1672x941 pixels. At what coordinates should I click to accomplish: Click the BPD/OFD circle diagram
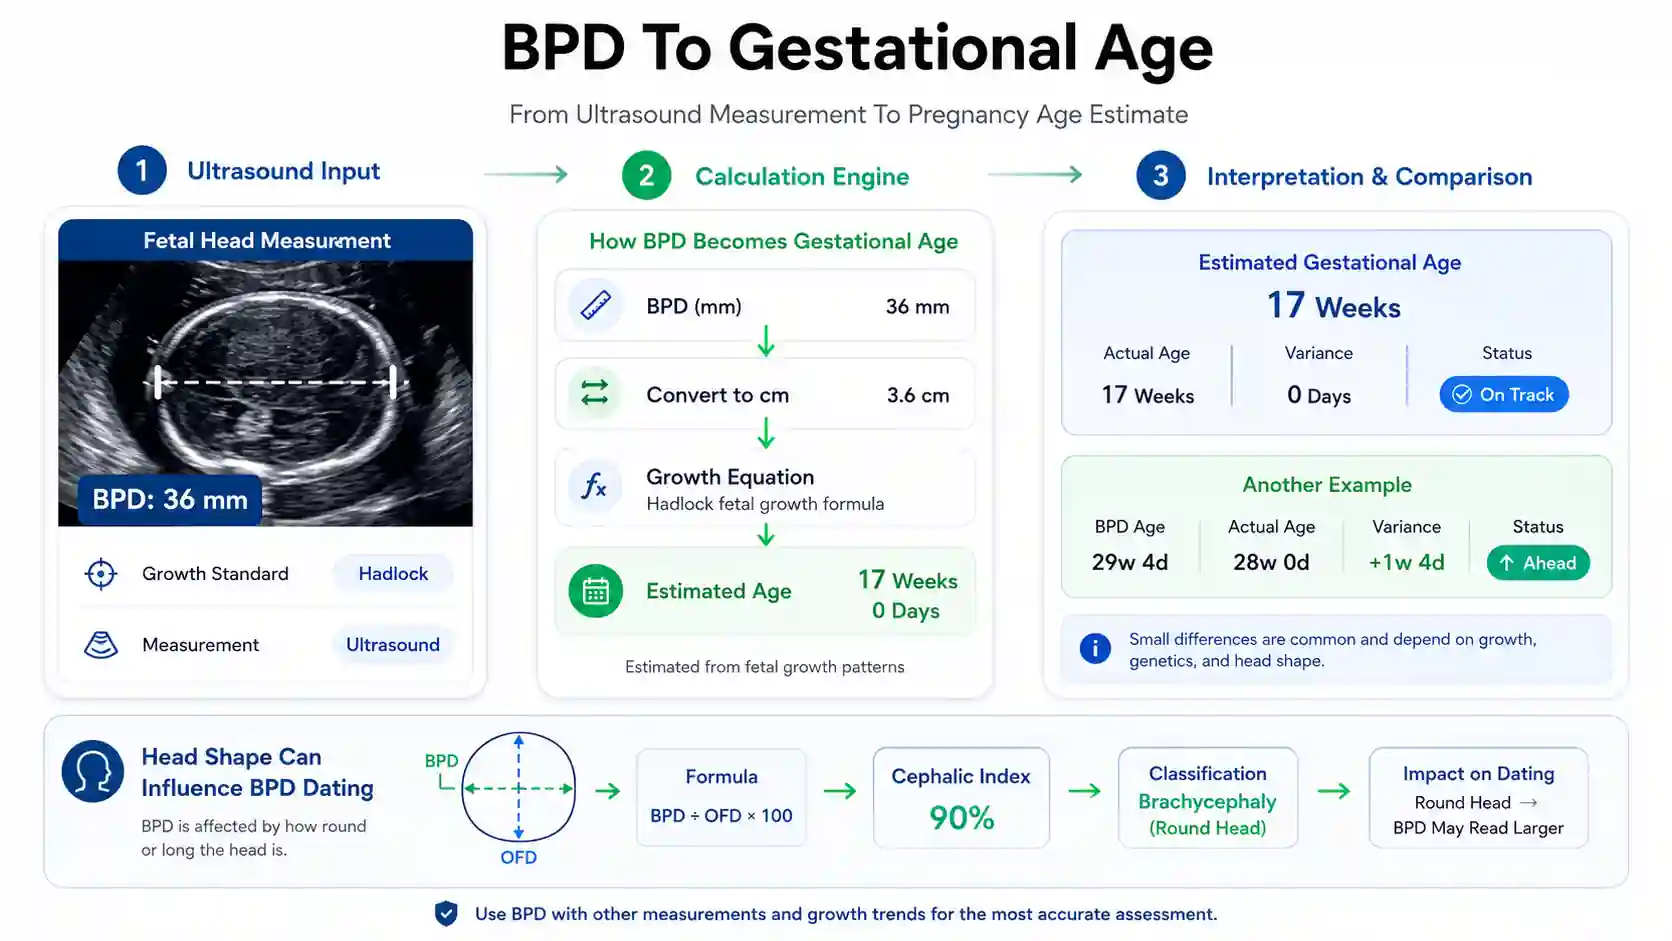(x=518, y=788)
